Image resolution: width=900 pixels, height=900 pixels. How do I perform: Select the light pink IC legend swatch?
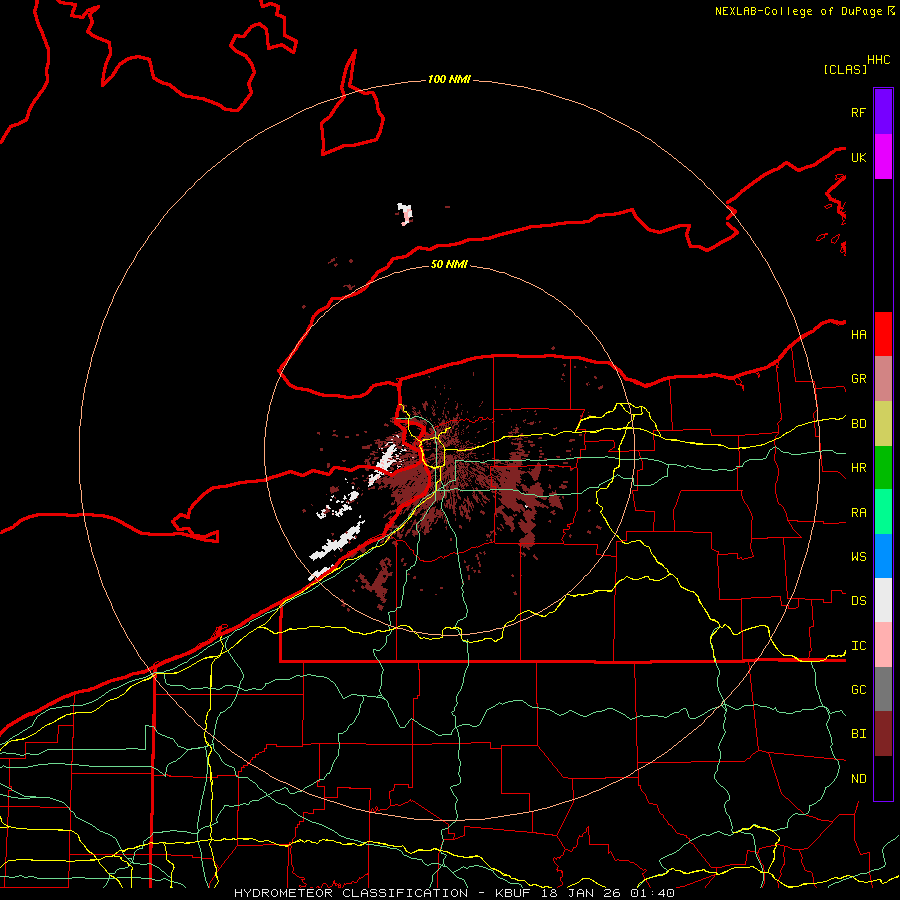coord(883,645)
